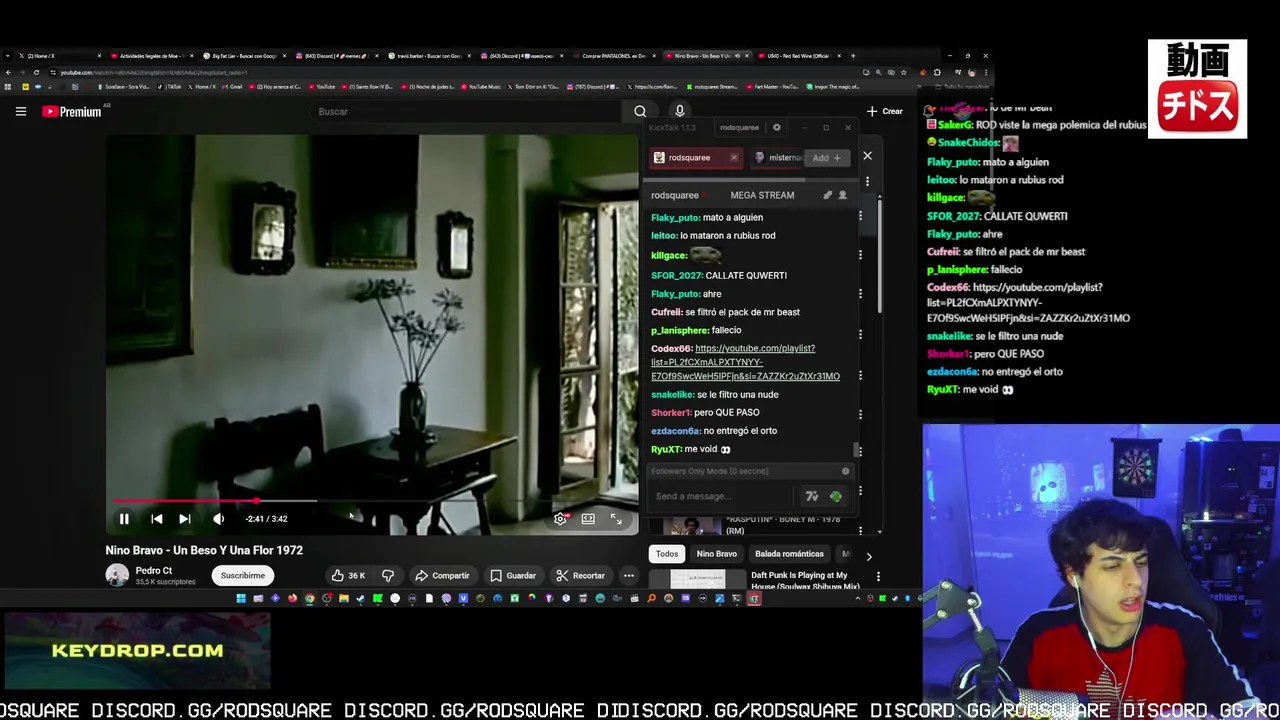
Task: Open the YouTube hamburger guide menu
Action: pyautogui.click(x=20, y=111)
